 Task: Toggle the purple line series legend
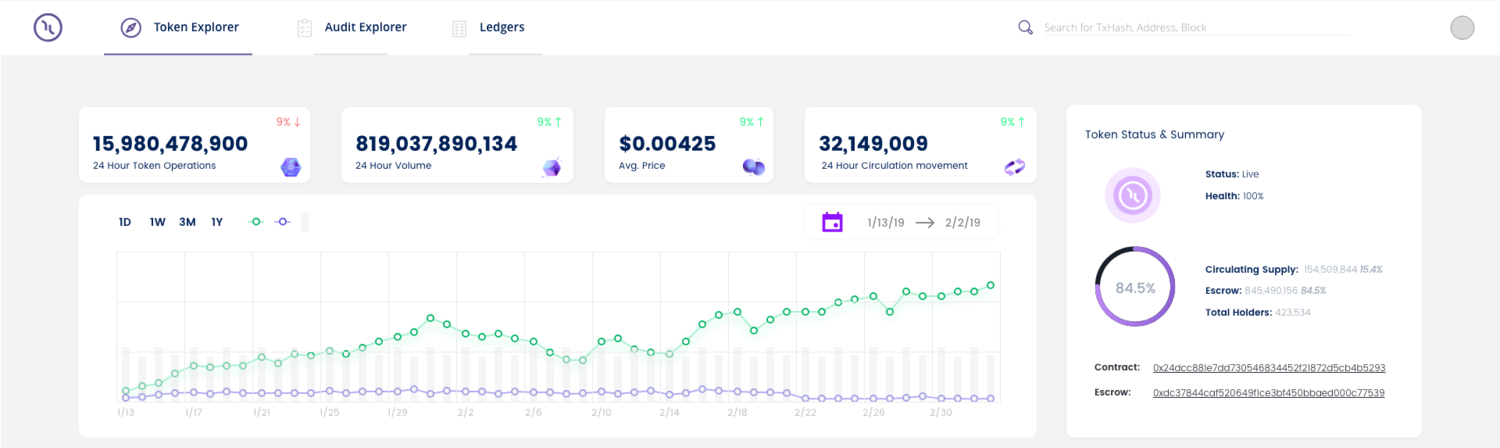tap(282, 222)
